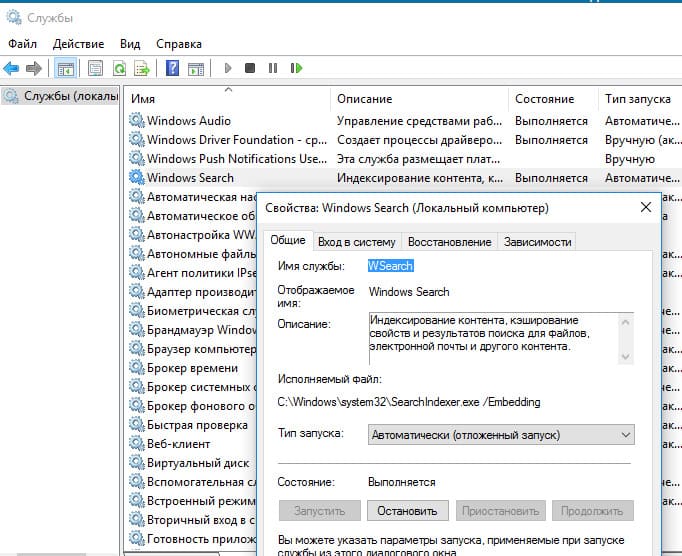Switch to the Зависимости tab
Viewport: 682px width, 556px height.
point(538,242)
